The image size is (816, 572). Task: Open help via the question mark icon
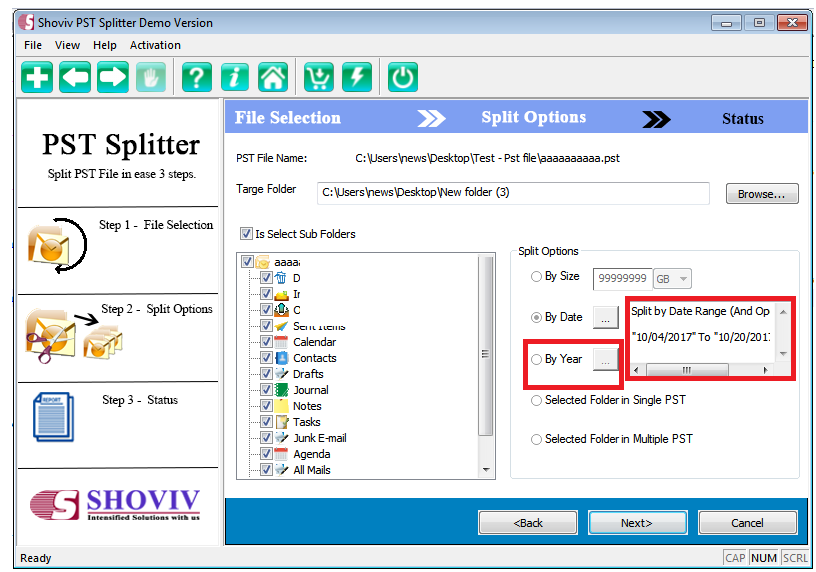(x=197, y=78)
